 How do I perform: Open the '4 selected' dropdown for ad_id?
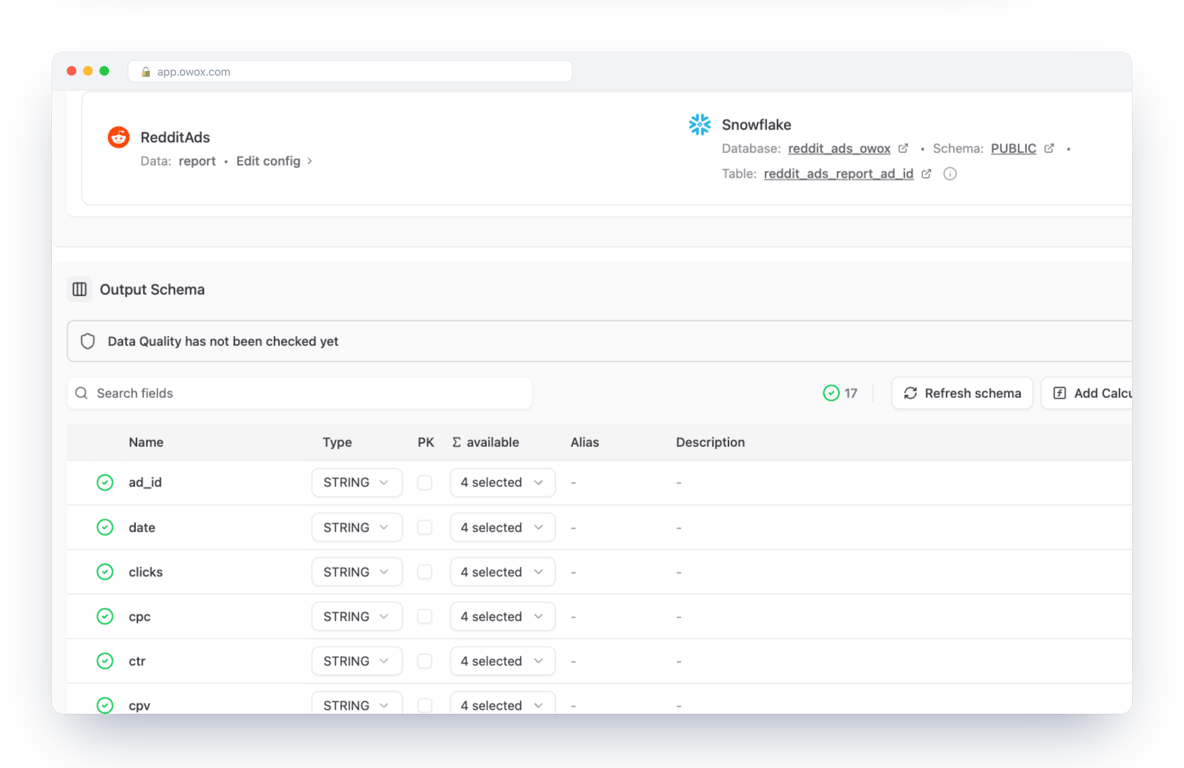tap(502, 483)
